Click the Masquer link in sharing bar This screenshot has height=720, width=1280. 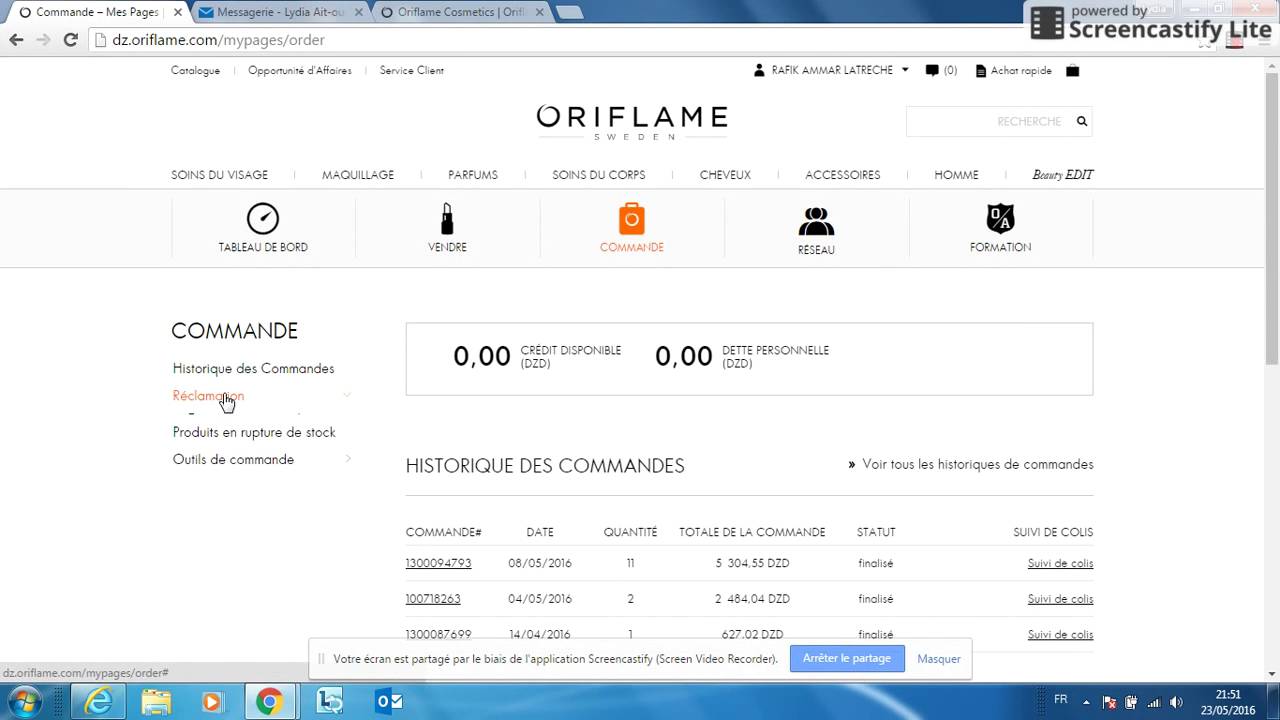938,659
